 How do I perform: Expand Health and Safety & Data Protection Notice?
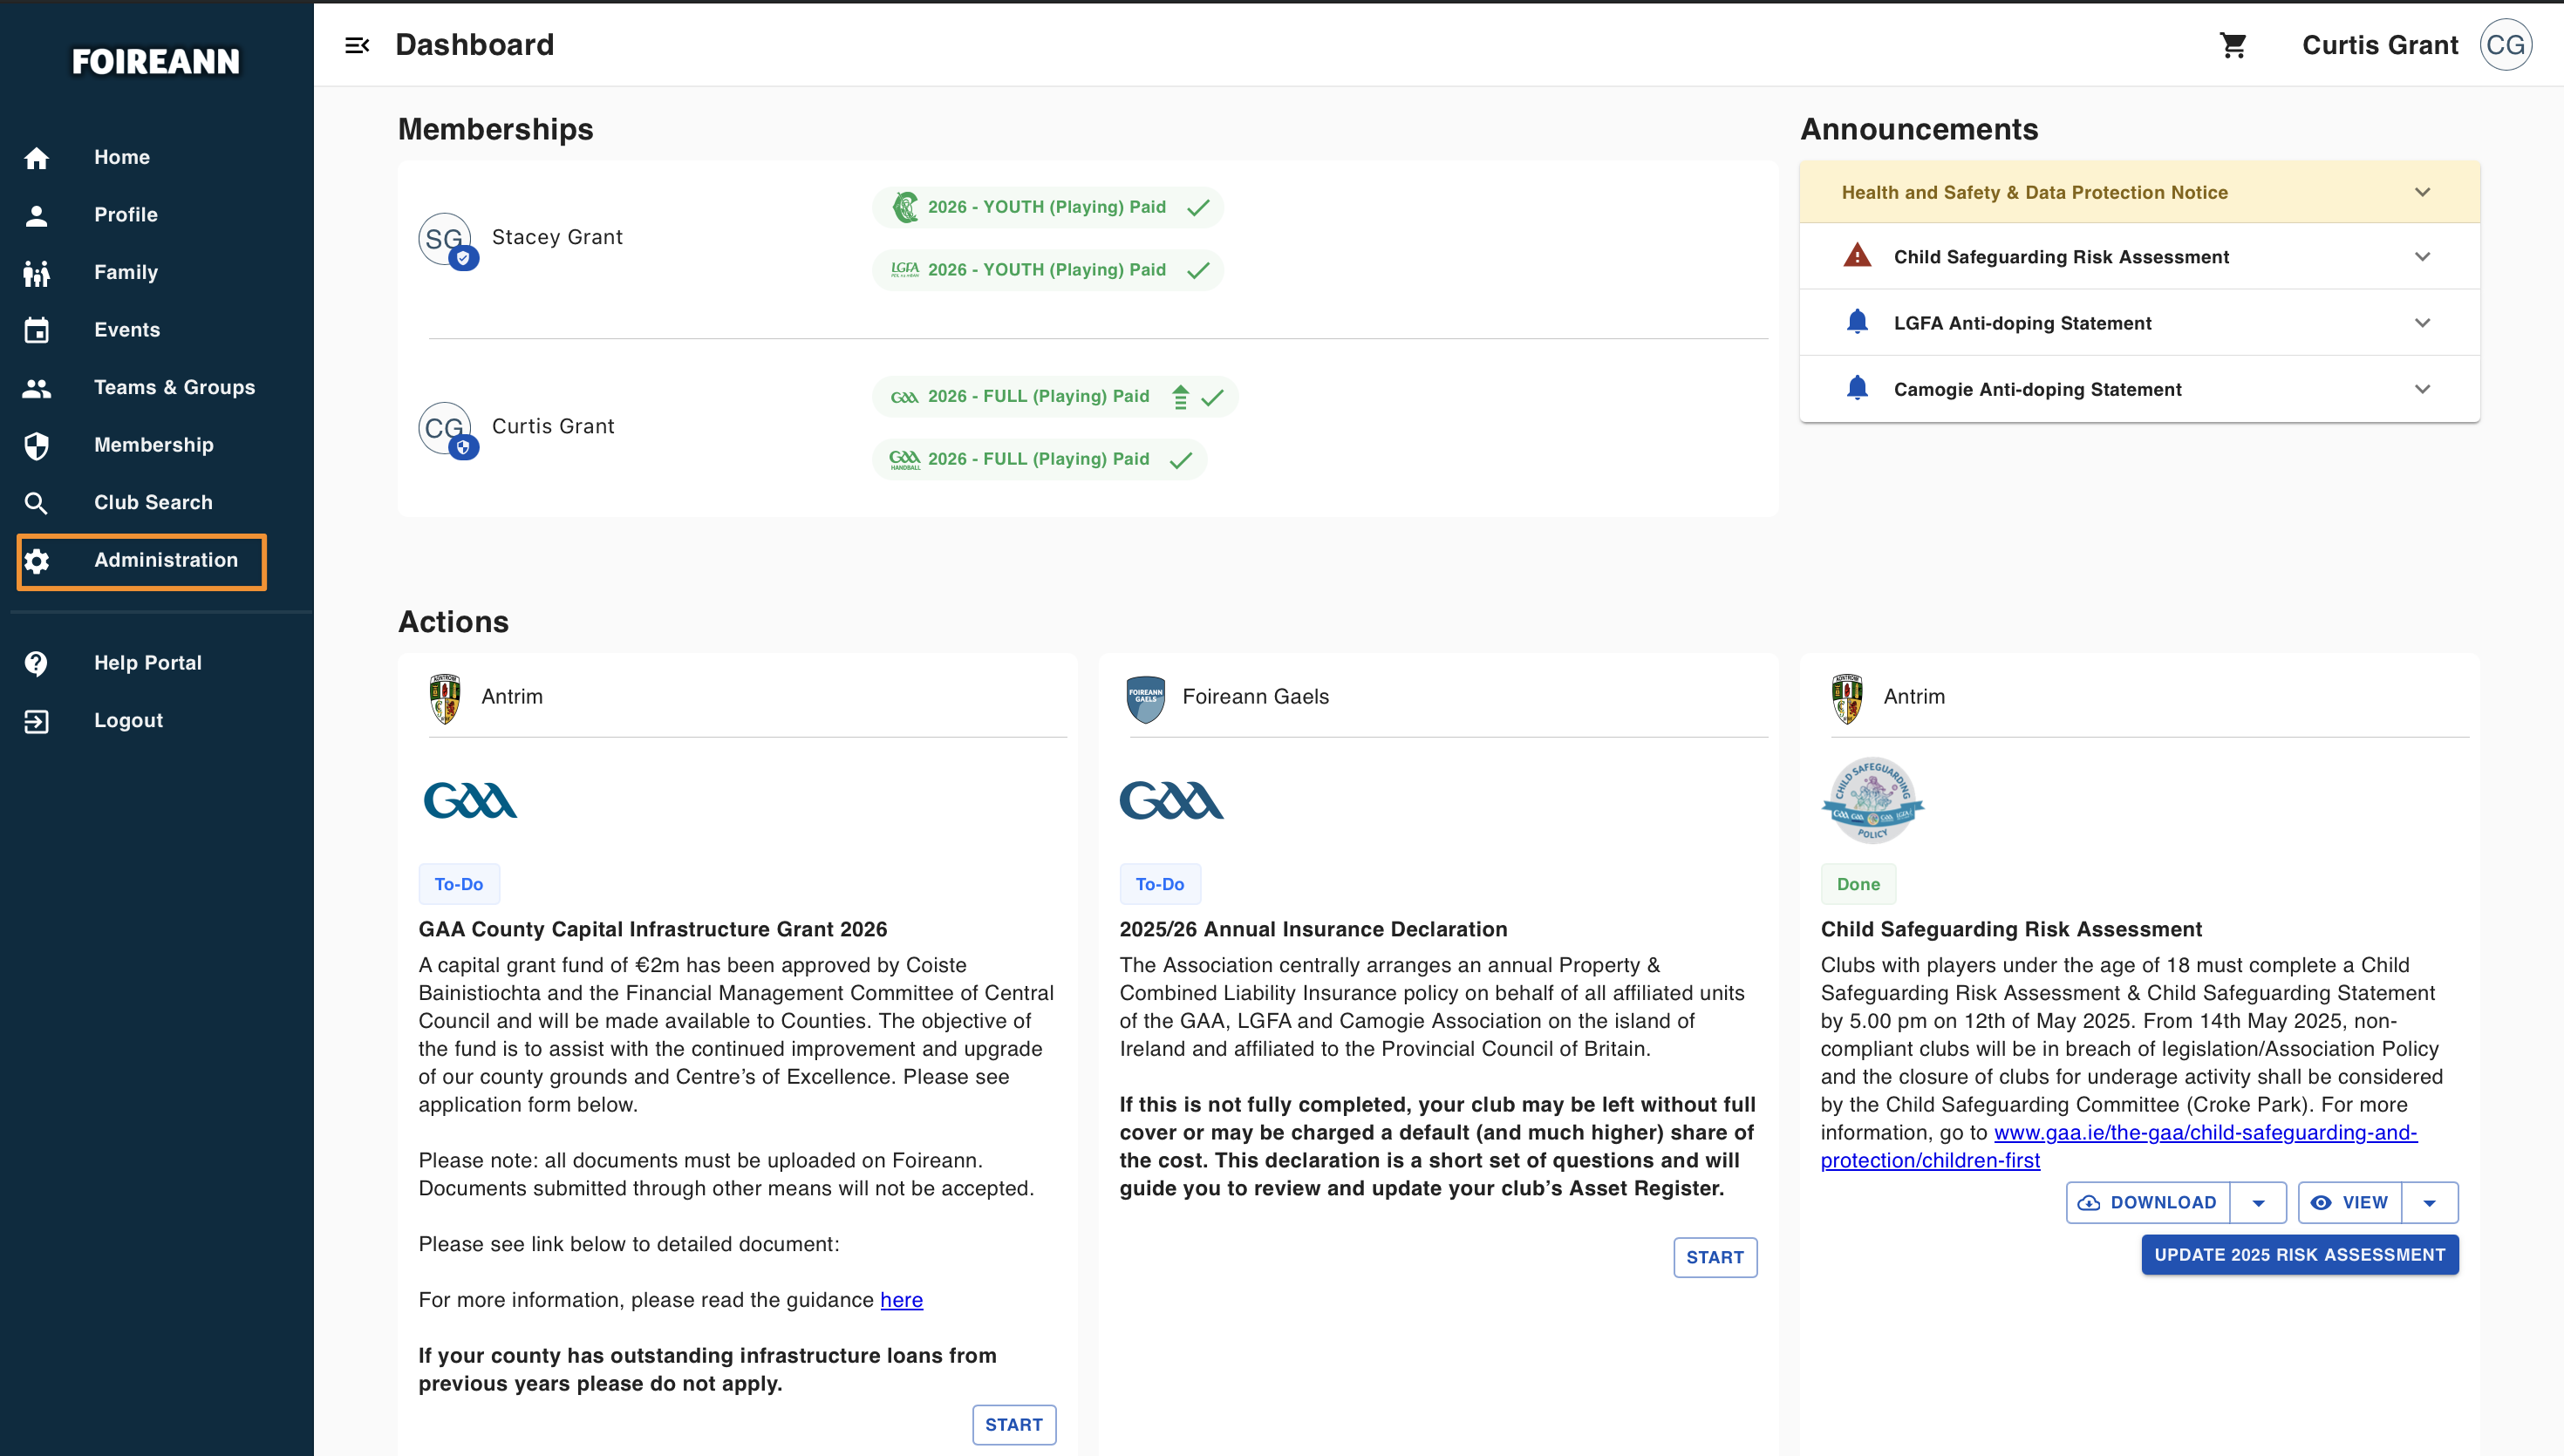pos(2139,192)
